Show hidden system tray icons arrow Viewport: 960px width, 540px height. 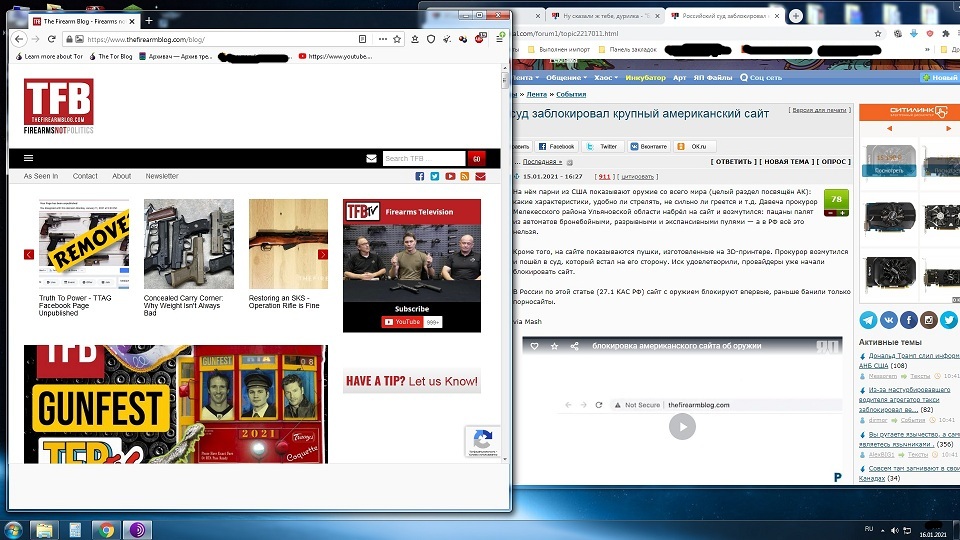coord(882,530)
